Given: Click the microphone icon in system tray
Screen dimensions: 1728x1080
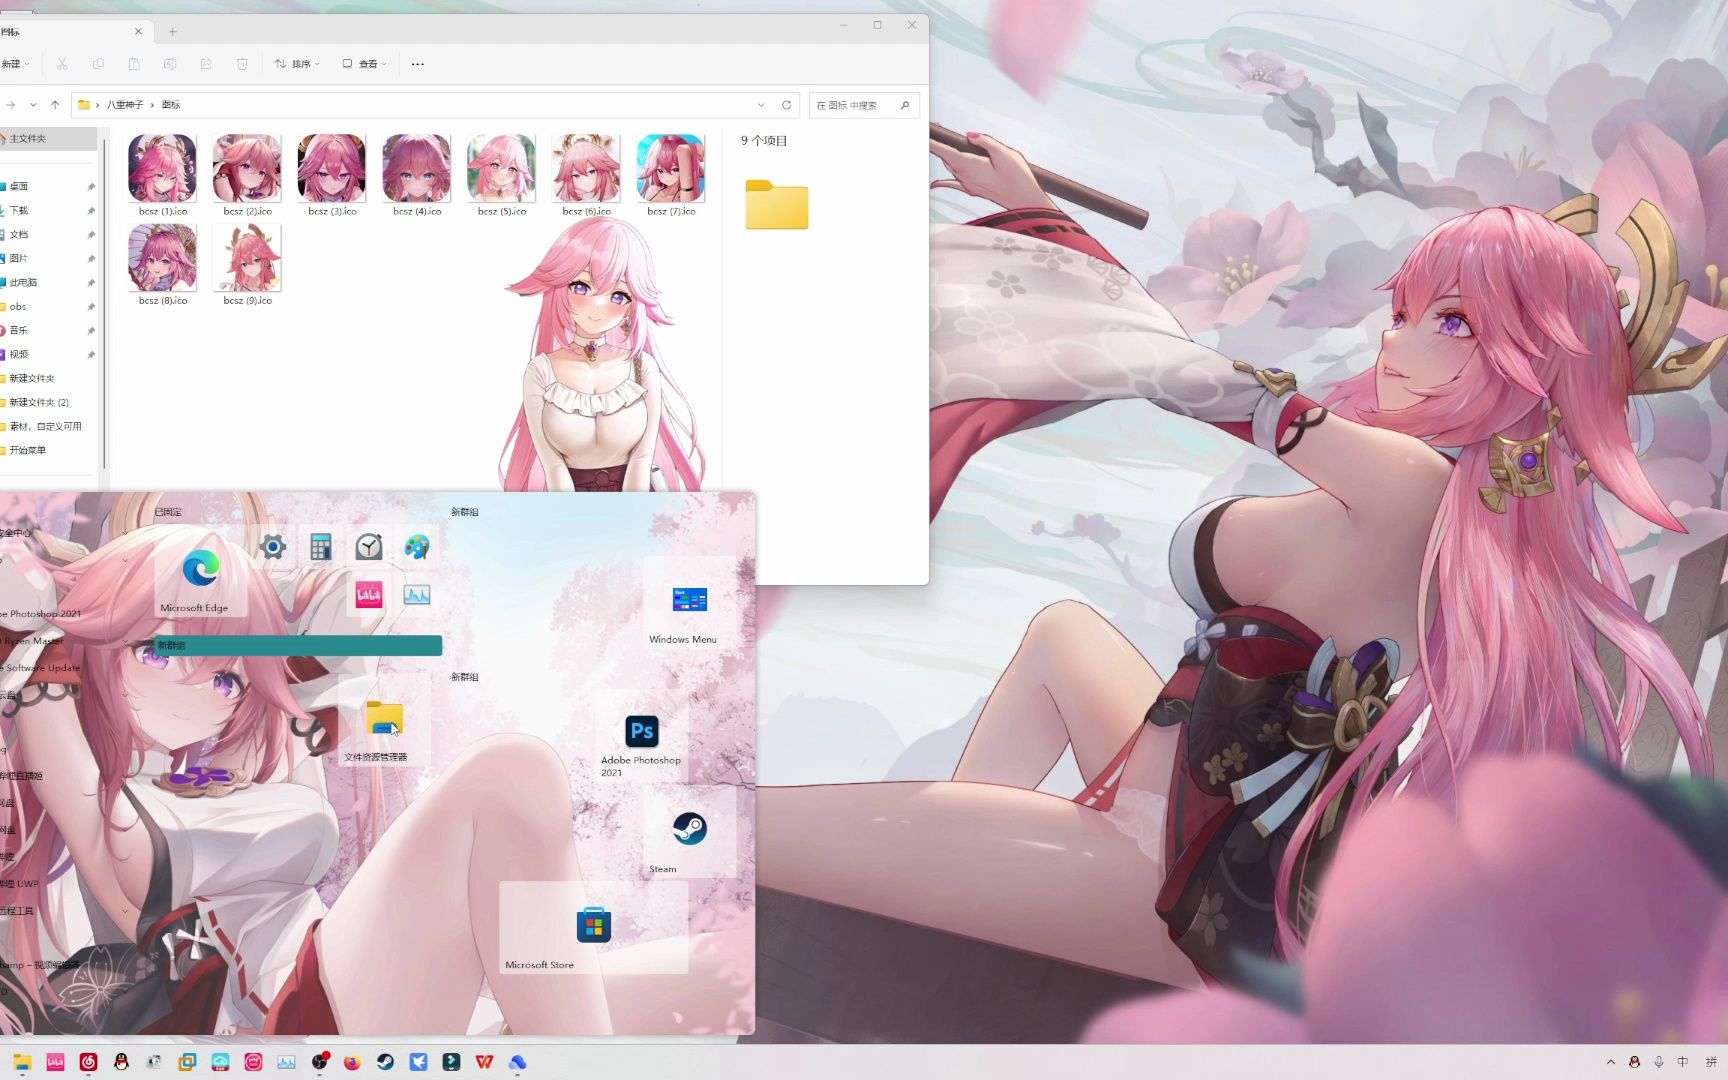Looking at the screenshot, I should click(x=1659, y=1062).
